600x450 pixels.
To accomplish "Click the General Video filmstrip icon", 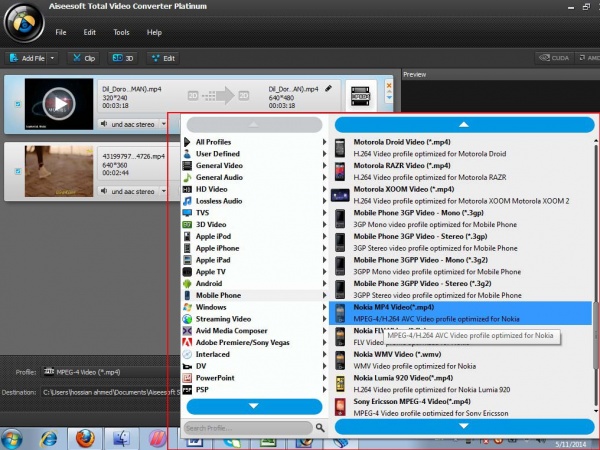I will pos(187,166).
